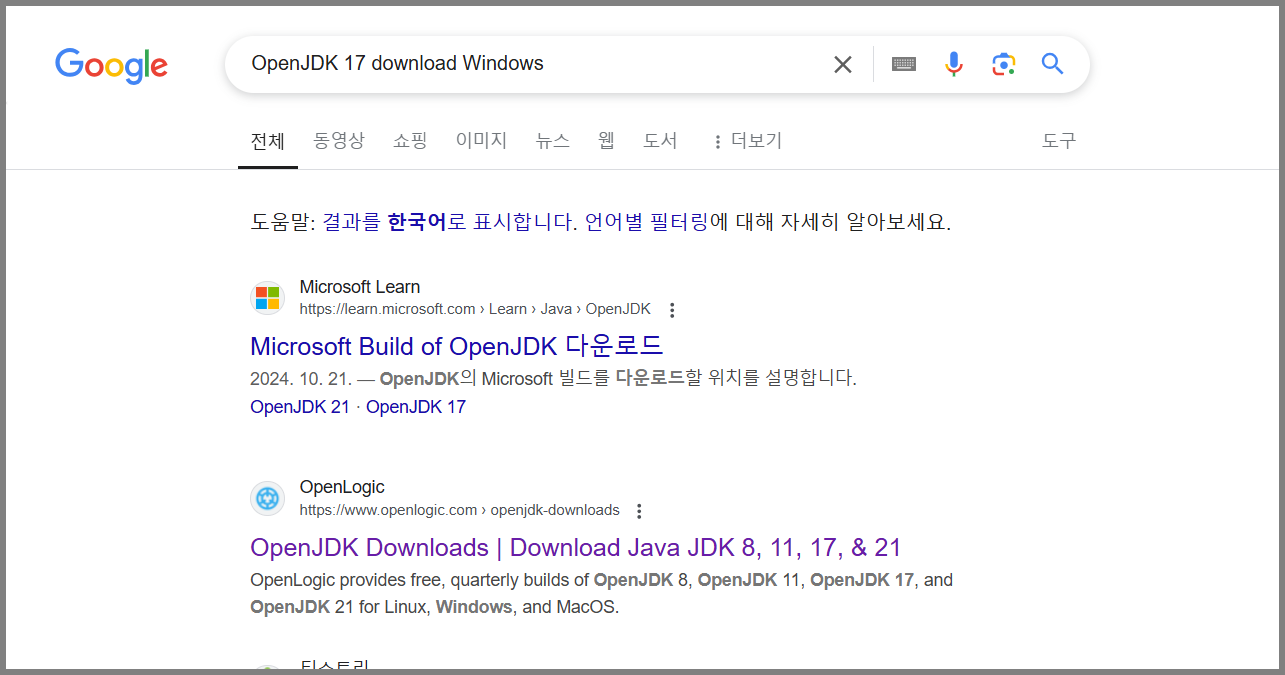This screenshot has height=675, width=1285.
Task: Click the OpenLogic site name
Action: pyautogui.click(x=342, y=487)
